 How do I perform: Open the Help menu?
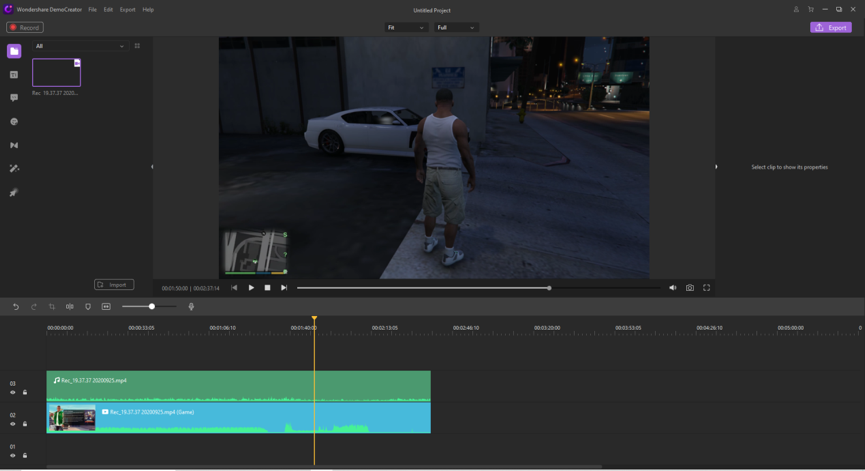click(148, 10)
